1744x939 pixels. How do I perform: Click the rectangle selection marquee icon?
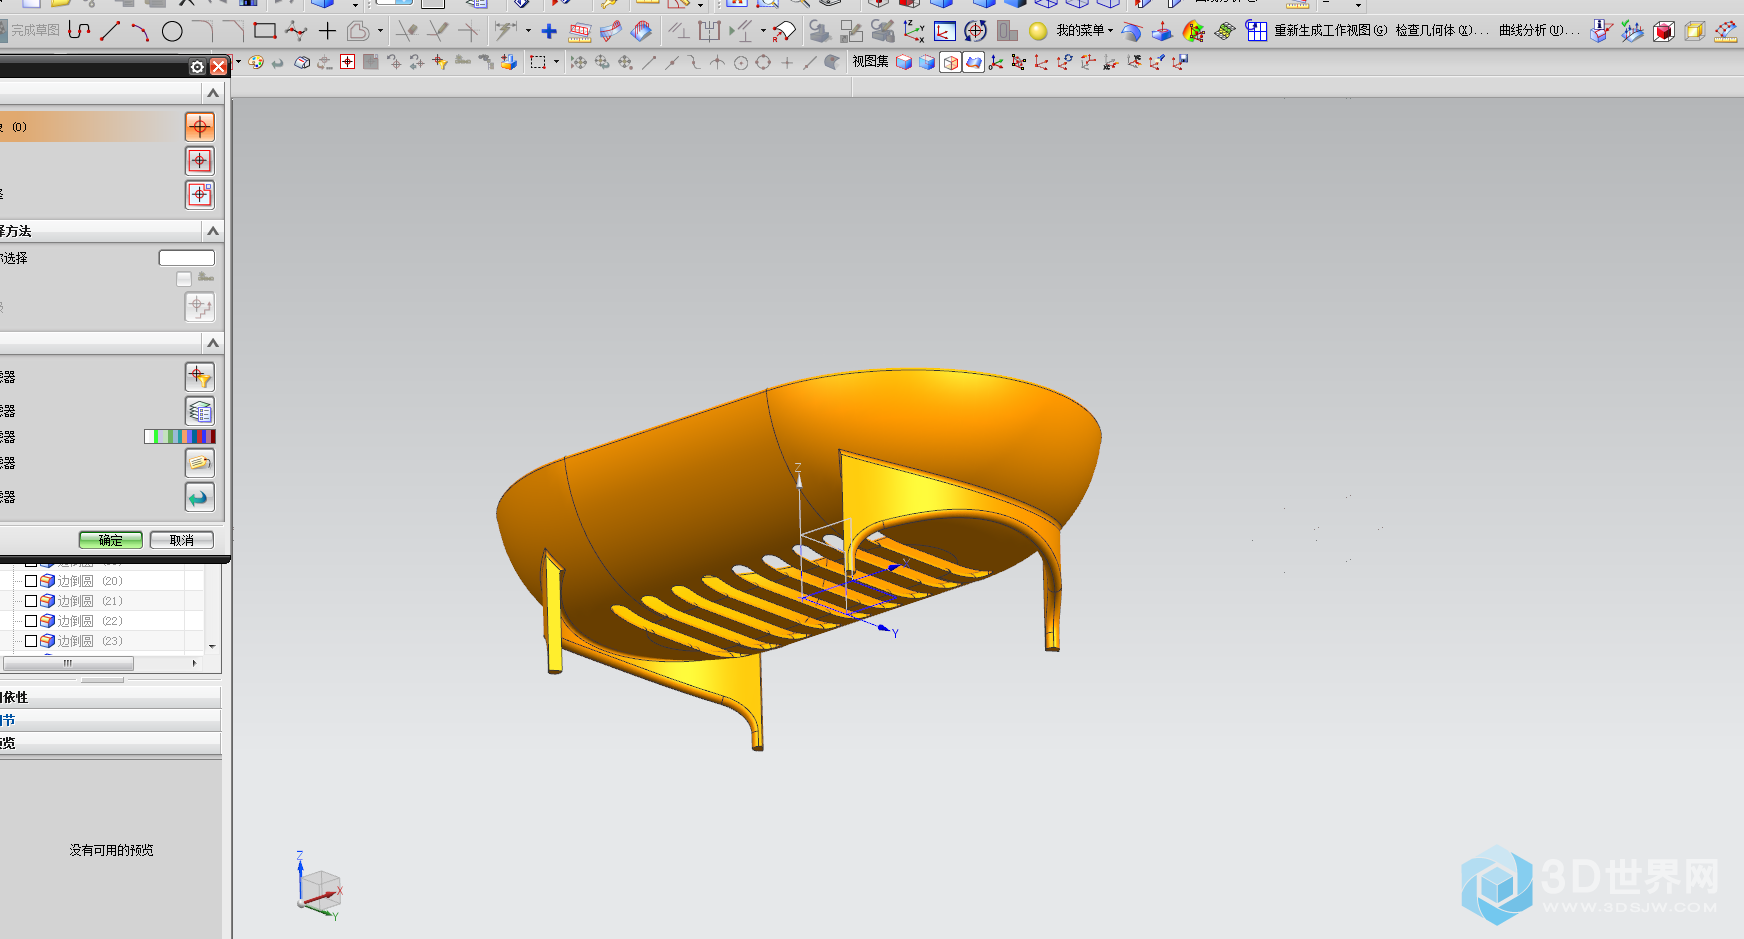click(538, 62)
